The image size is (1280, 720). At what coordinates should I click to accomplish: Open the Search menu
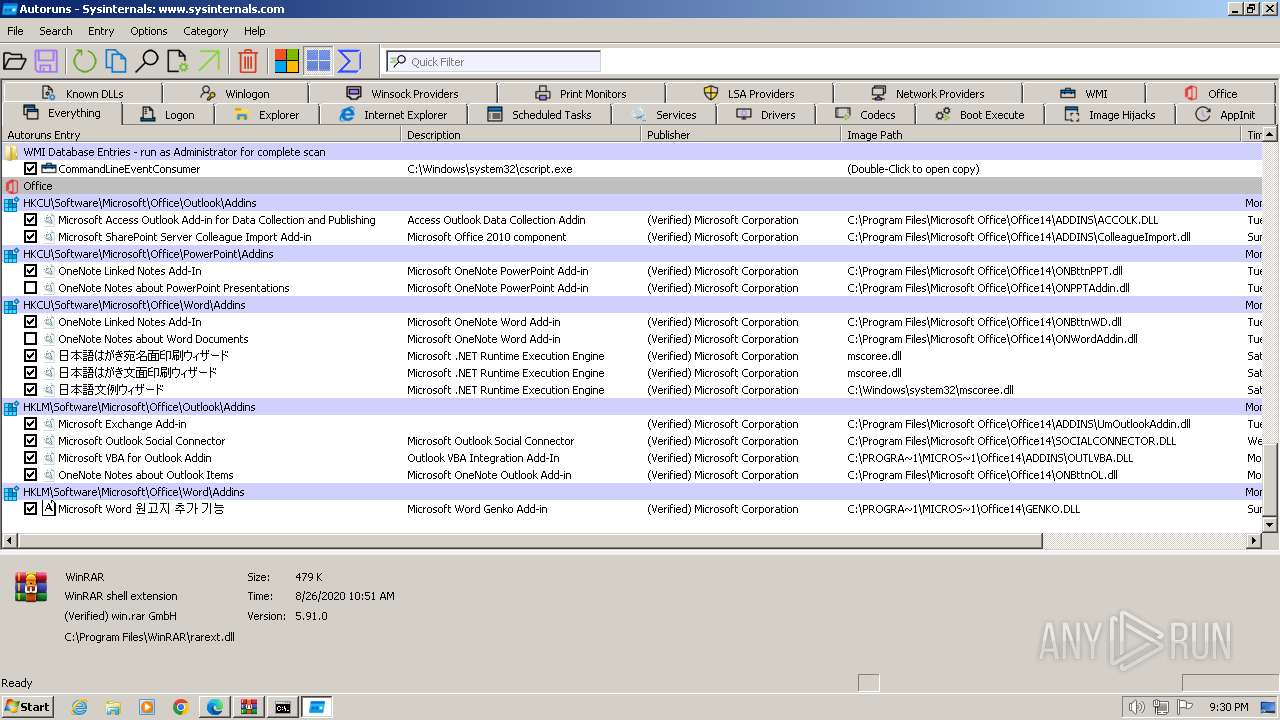pyautogui.click(x=56, y=31)
